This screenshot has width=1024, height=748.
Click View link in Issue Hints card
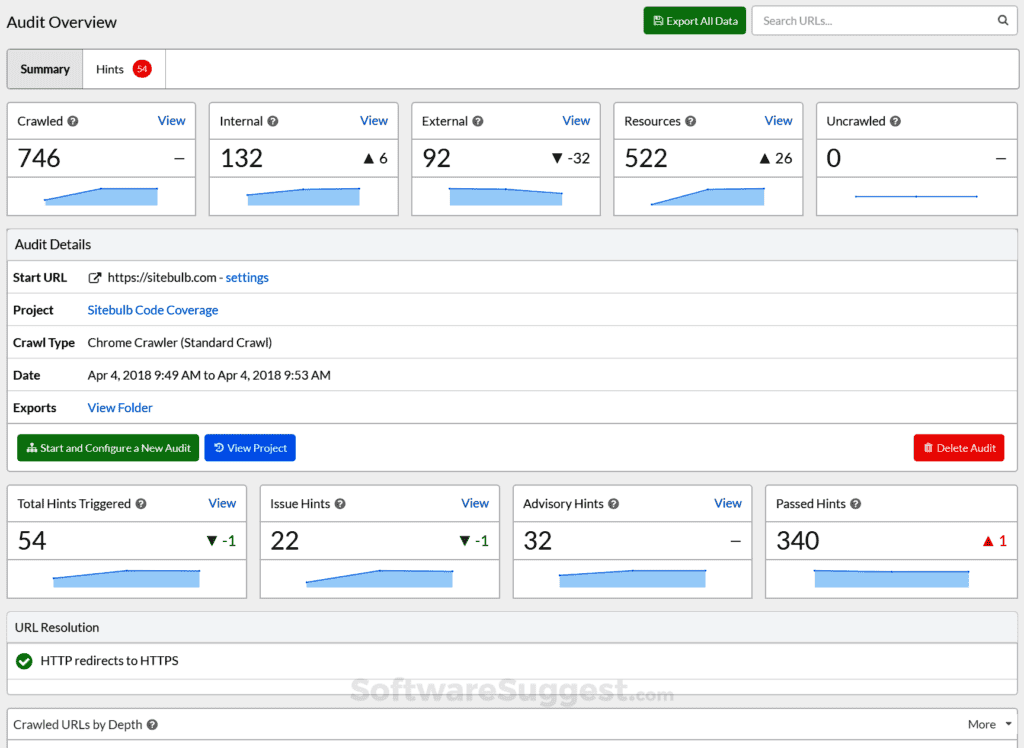[475, 504]
